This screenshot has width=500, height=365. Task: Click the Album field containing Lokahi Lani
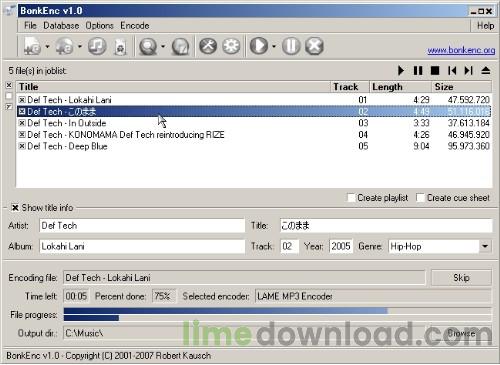(x=142, y=246)
